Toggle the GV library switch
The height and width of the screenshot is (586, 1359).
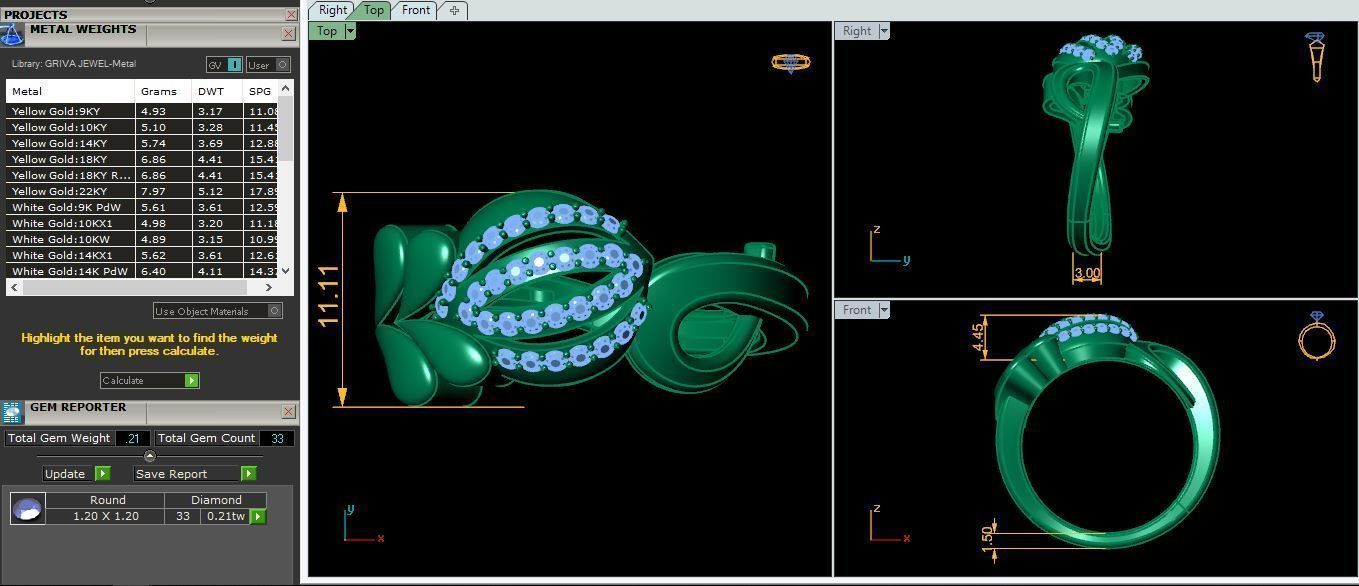pos(224,64)
